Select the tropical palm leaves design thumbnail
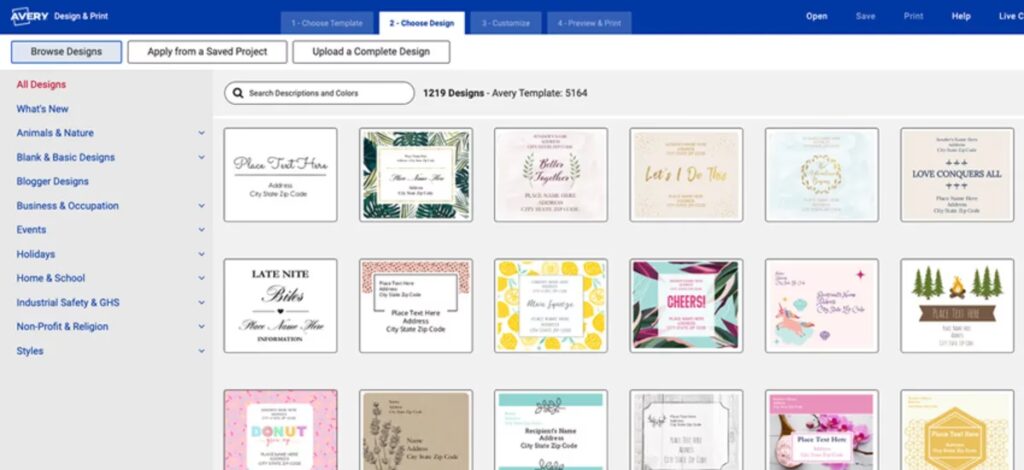 [x=416, y=174]
